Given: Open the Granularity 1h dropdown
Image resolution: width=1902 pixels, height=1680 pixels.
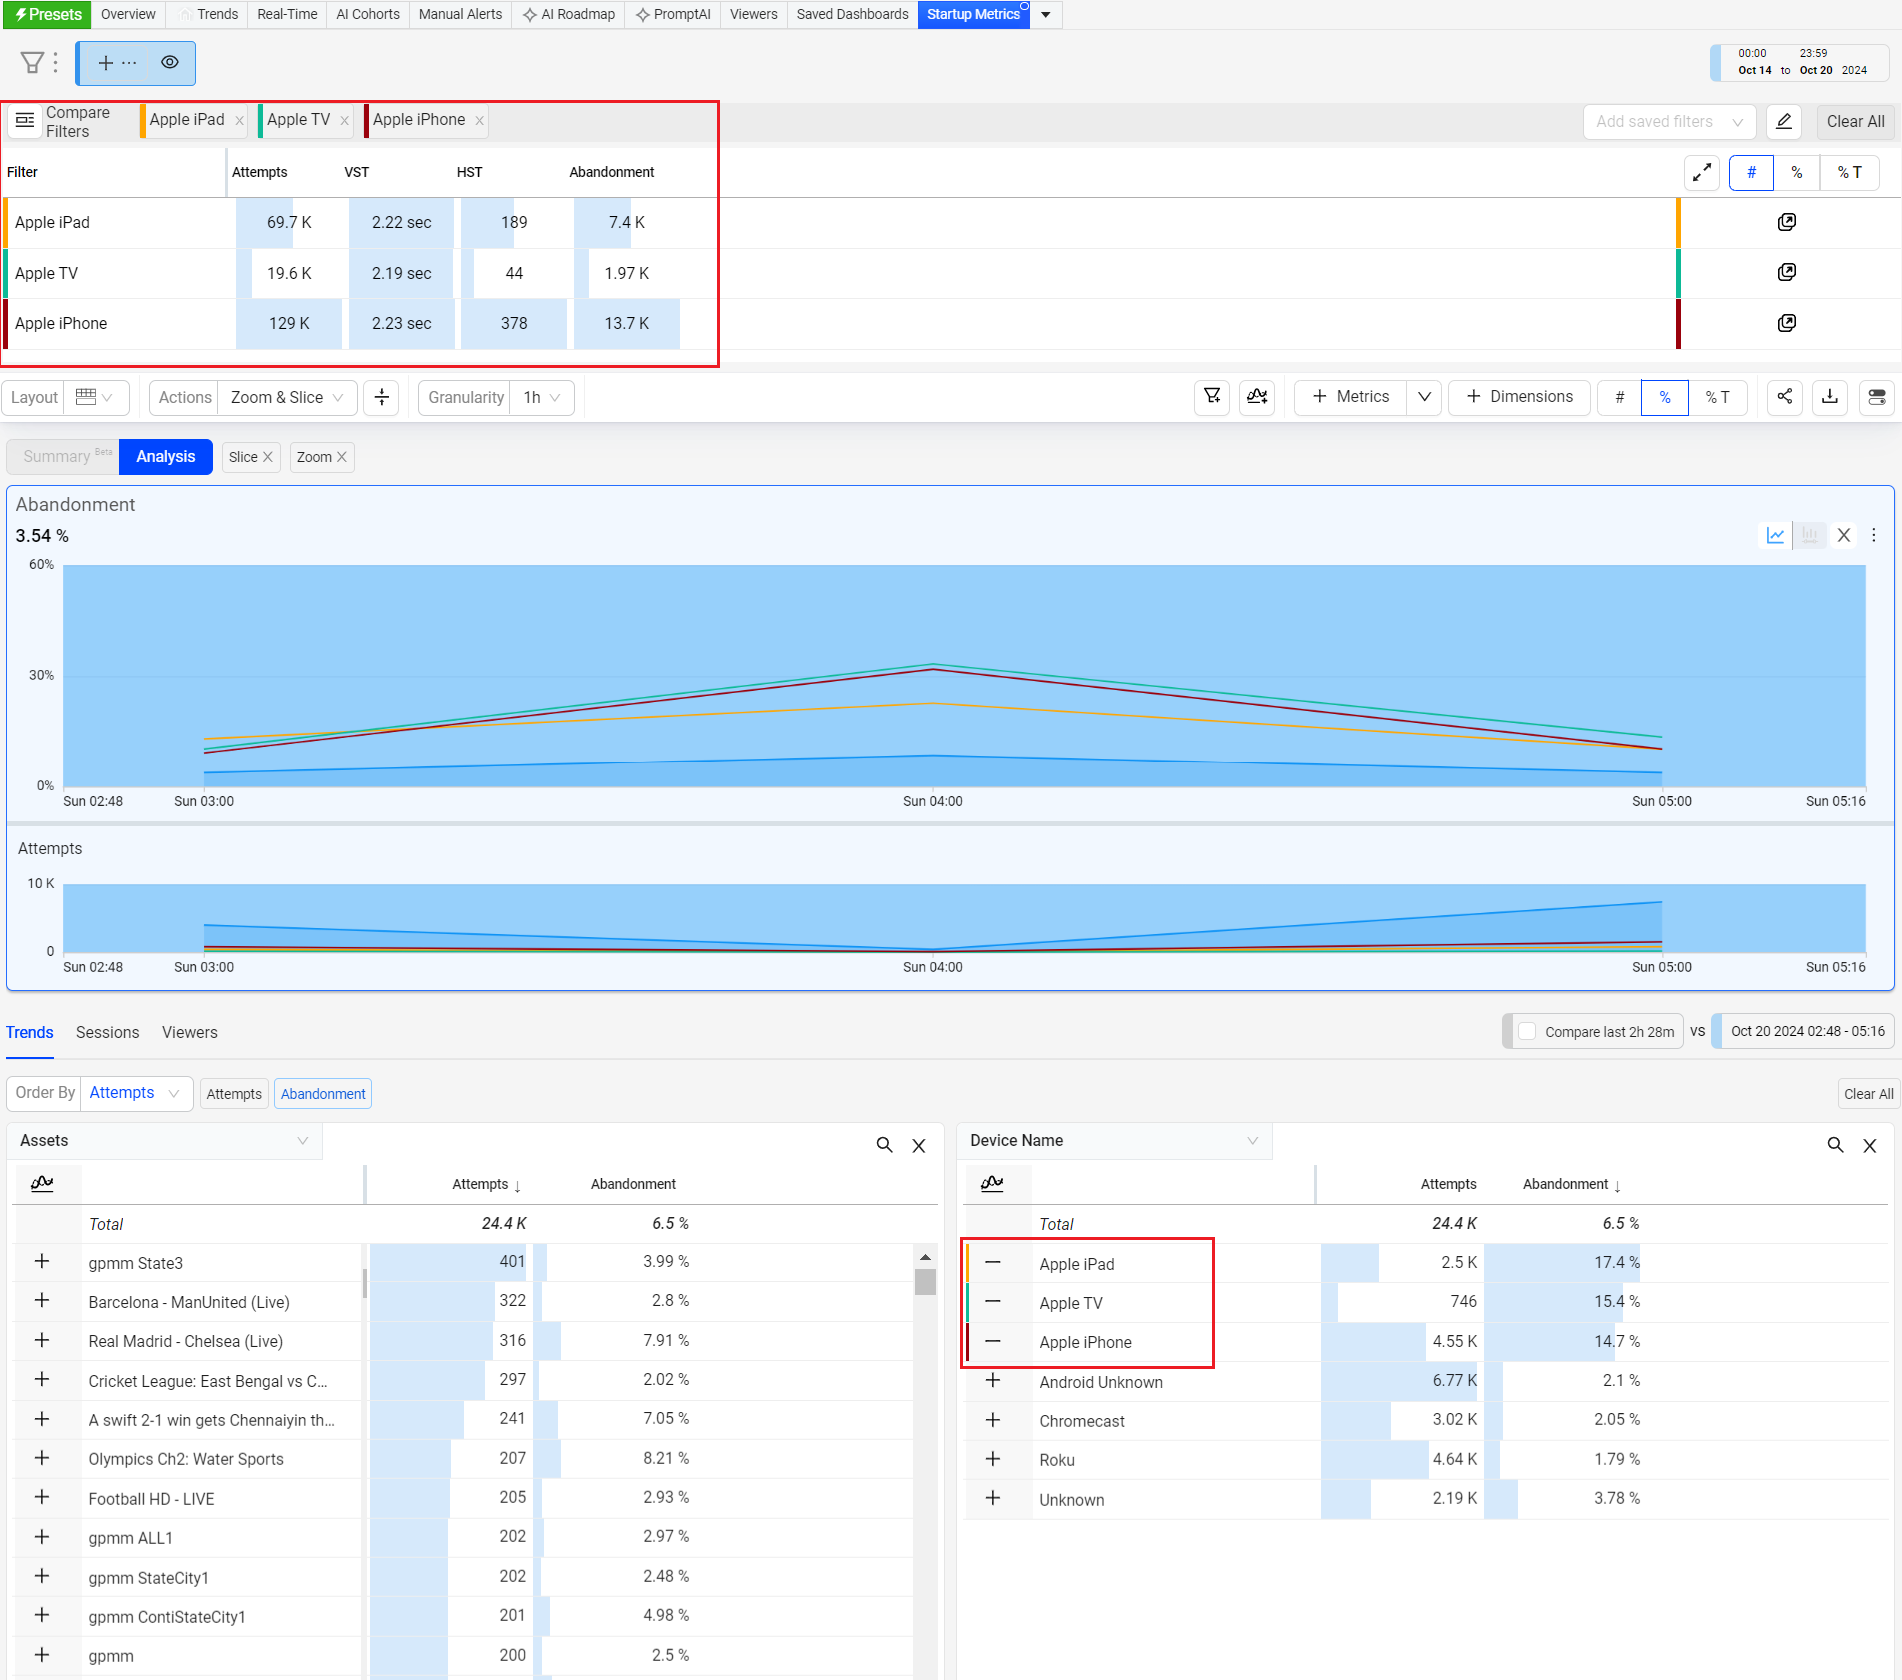Looking at the screenshot, I should (x=542, y=397).
